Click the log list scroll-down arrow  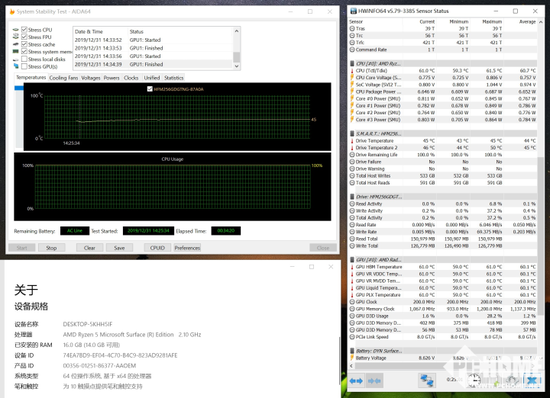236,66
